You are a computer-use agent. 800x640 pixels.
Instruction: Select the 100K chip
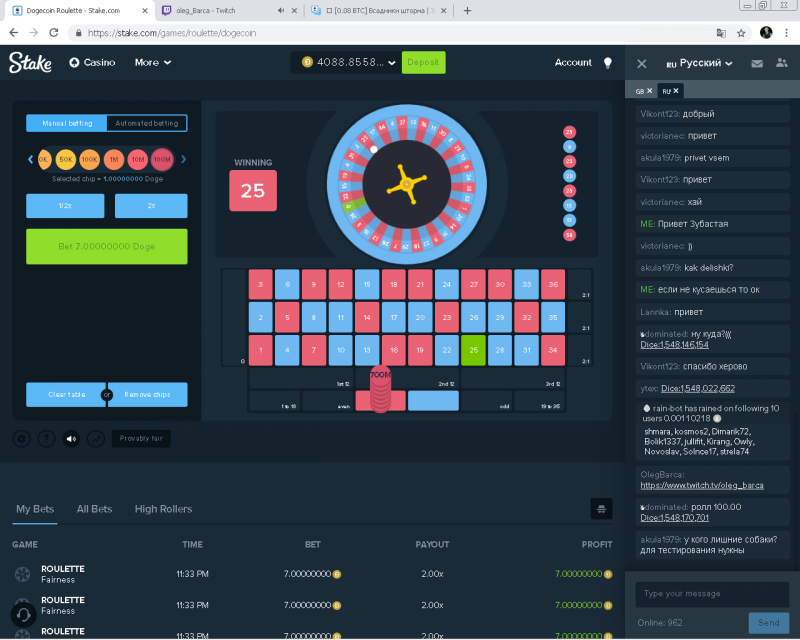pyautogui.click(x=90, y=159)
